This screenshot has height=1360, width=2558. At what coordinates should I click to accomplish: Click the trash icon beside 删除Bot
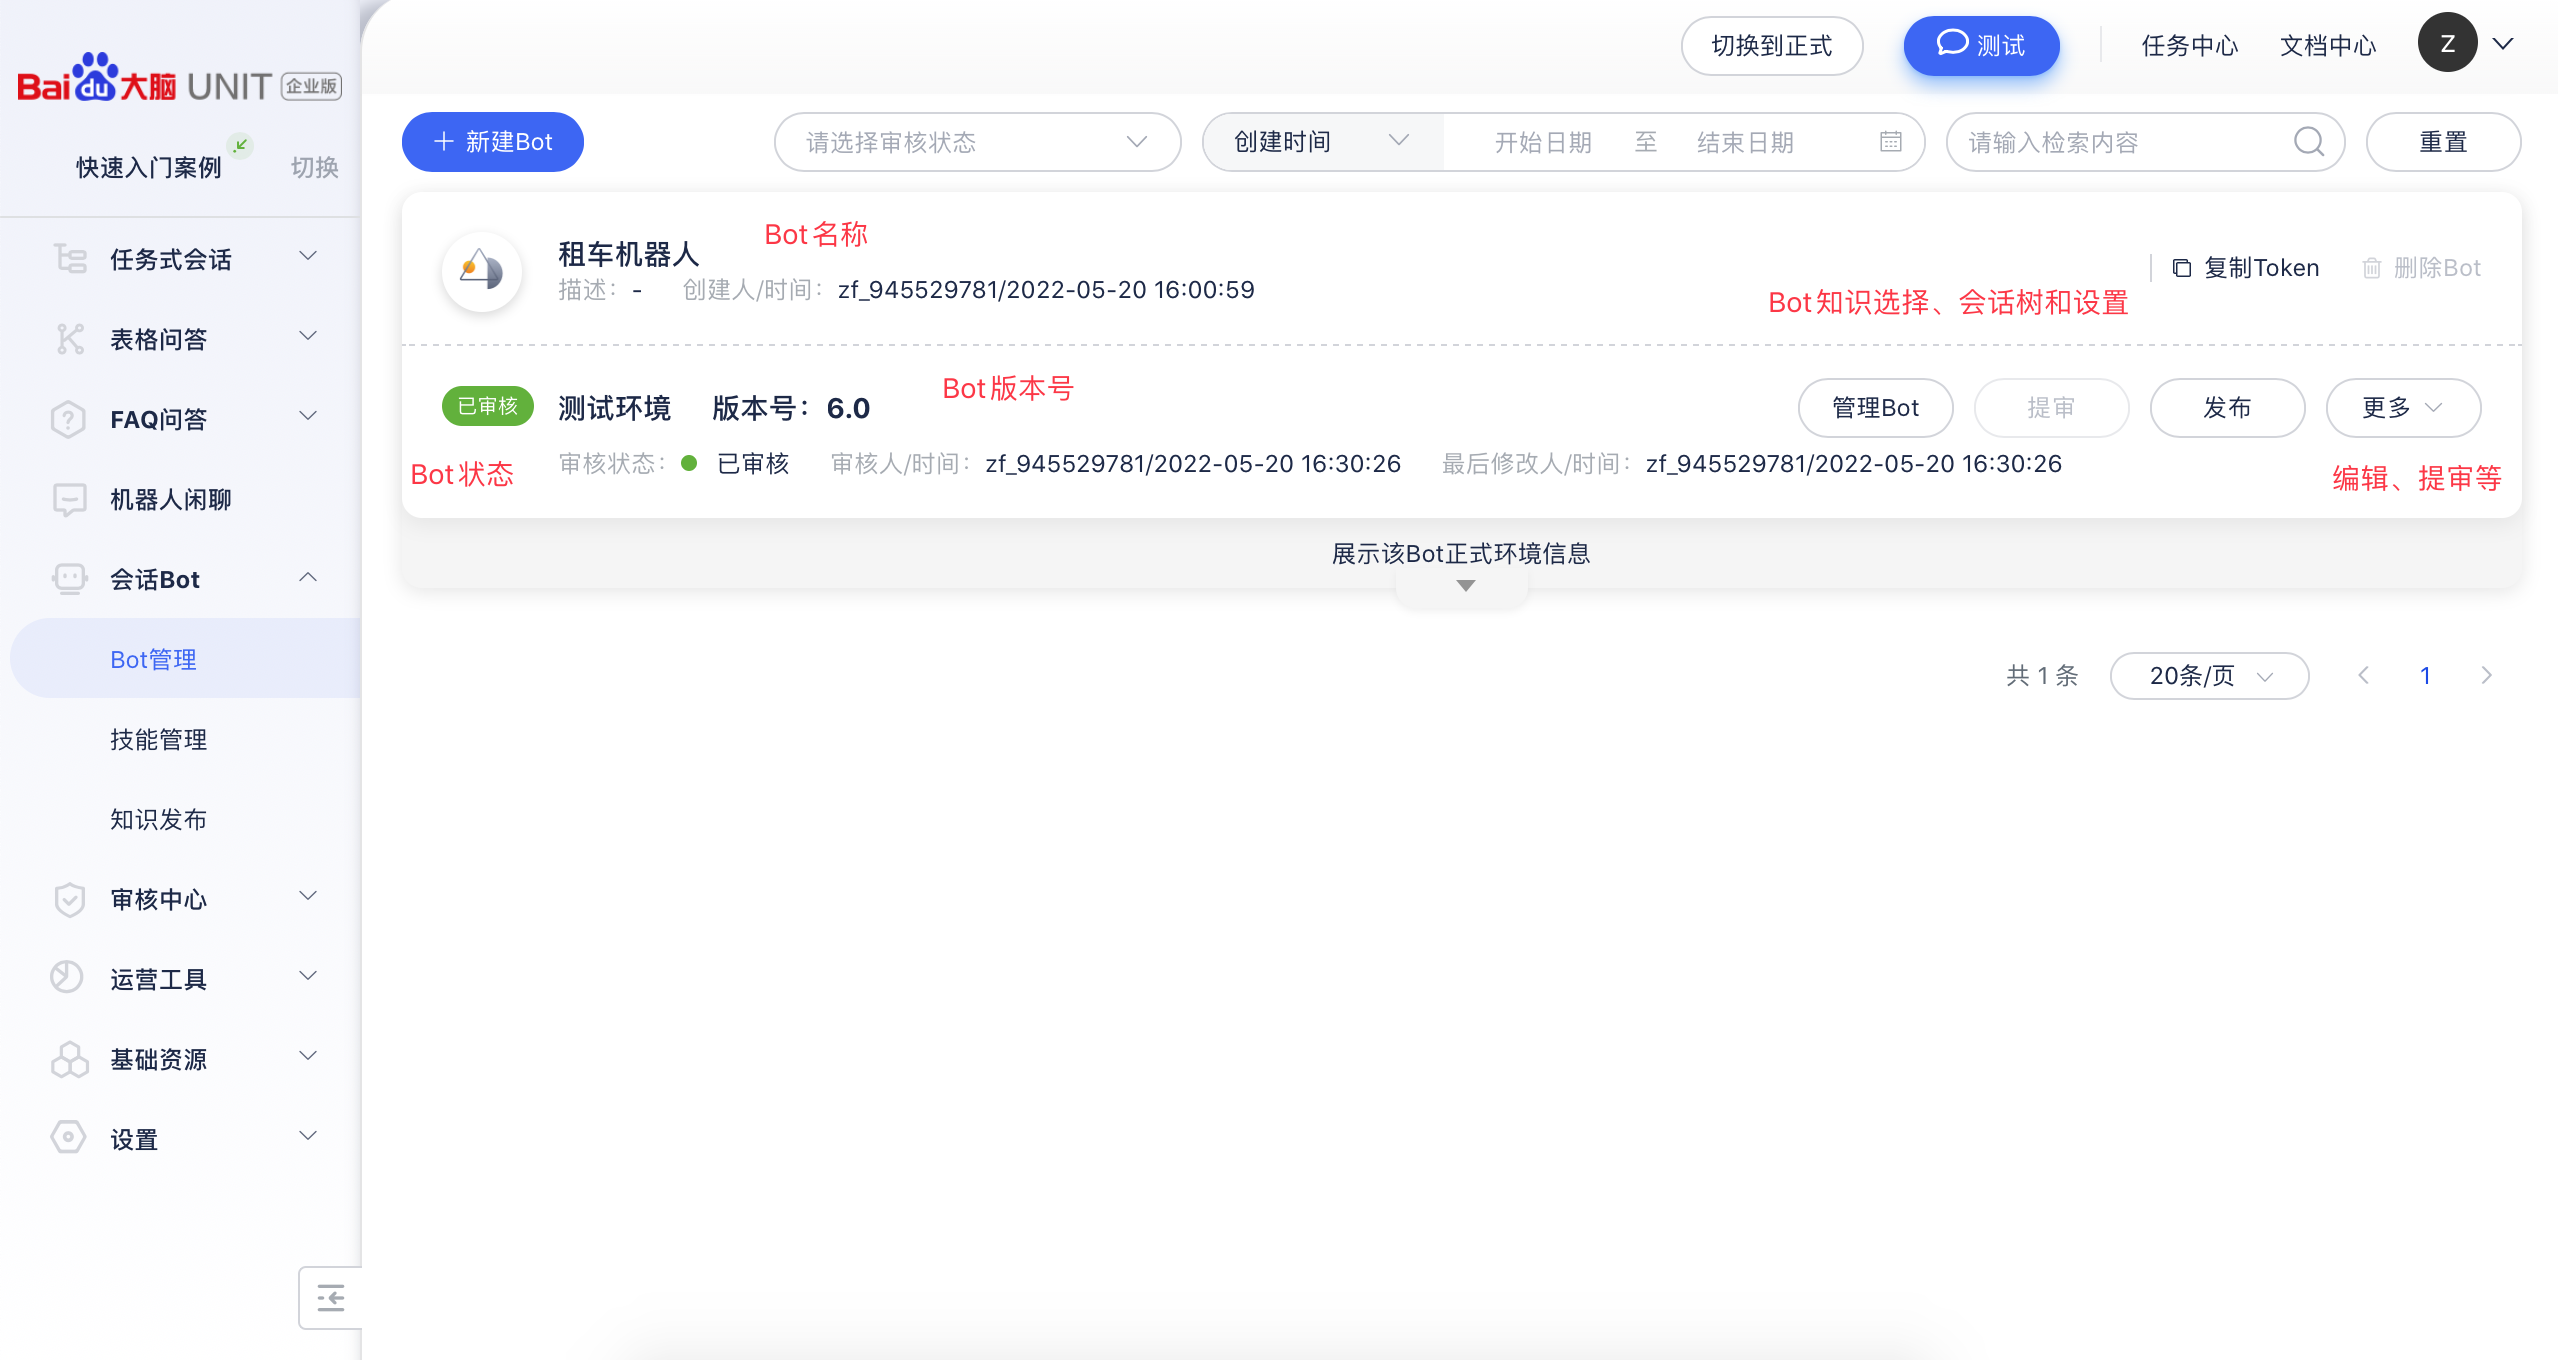(2371, 268)
